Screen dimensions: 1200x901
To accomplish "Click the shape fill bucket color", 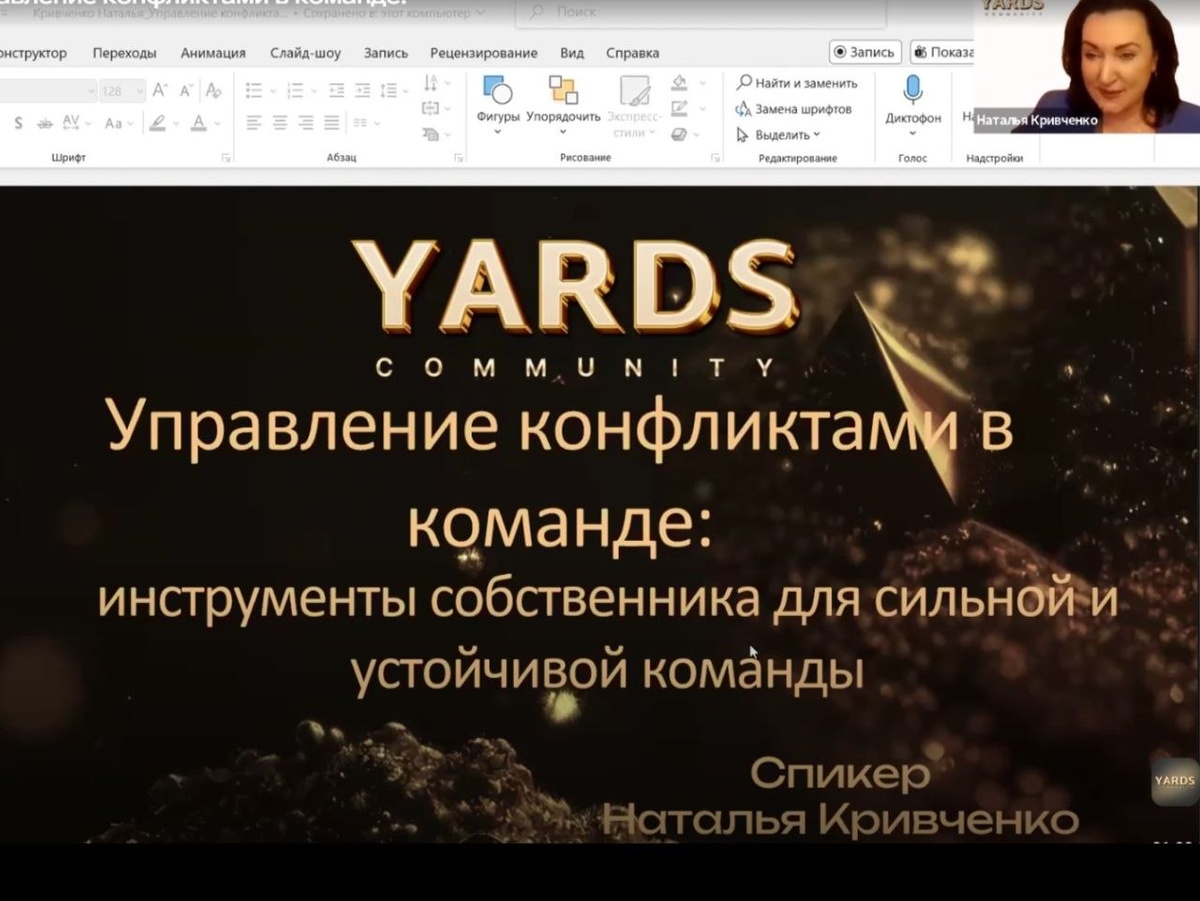I will [679, 82].
